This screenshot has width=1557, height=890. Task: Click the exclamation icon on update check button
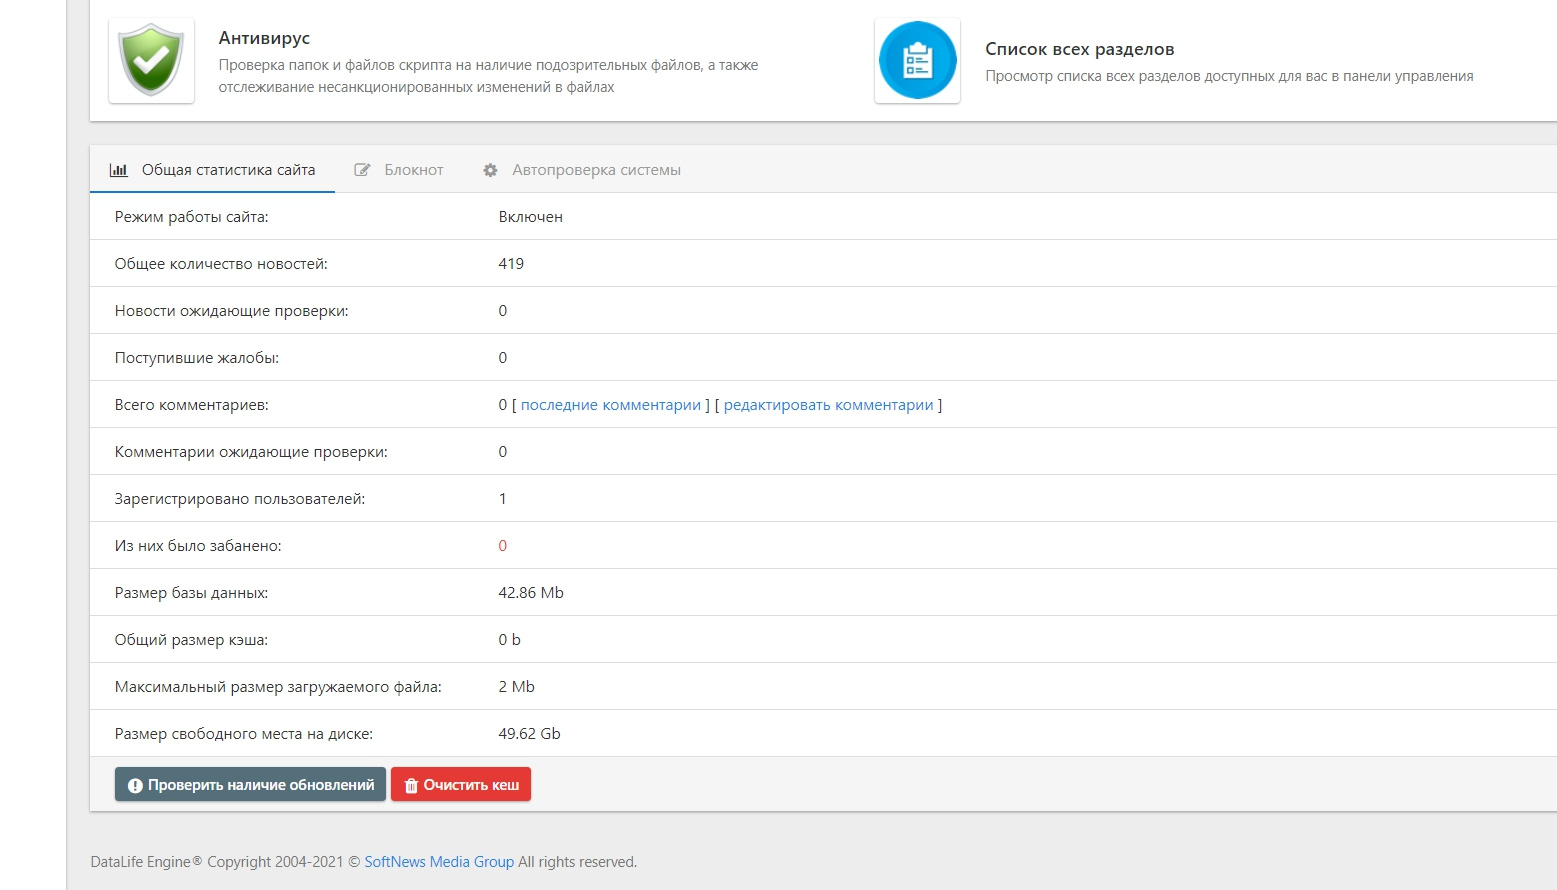tap(135, 786)
